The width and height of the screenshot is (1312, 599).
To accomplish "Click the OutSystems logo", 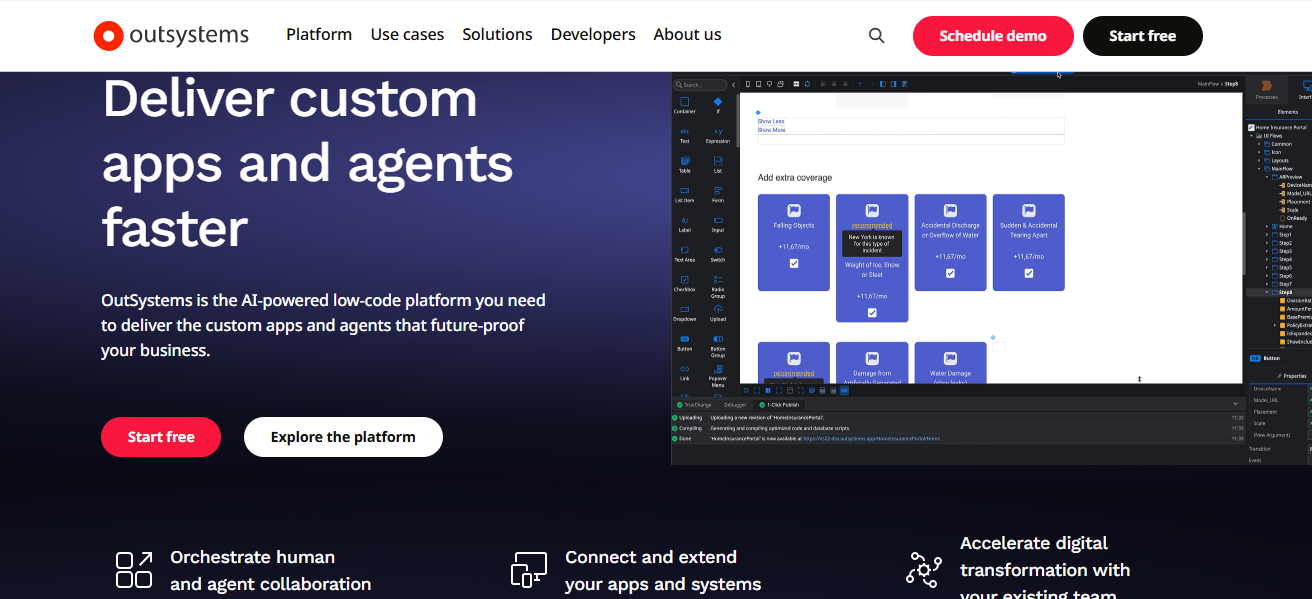I will point(171,35).
